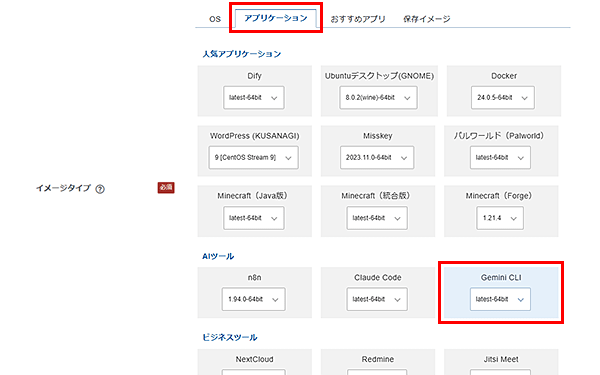Select the Gemini CLI card title
Screen dimensions: 600x375
pyautogui.click(x=501, y=277)
